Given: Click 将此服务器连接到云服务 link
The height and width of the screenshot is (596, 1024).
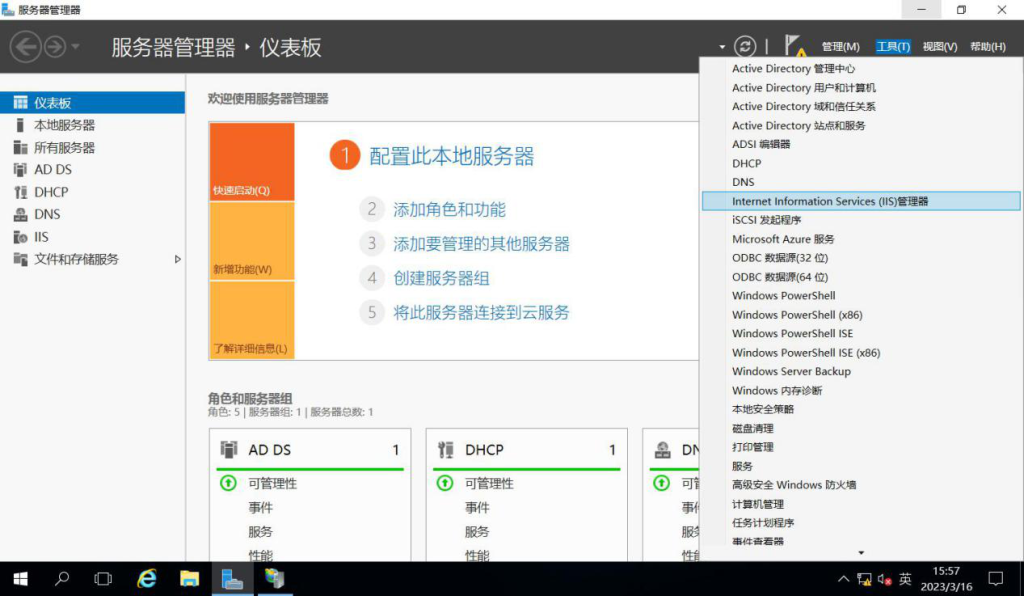Looking at the screenshot, I should 481,313.
